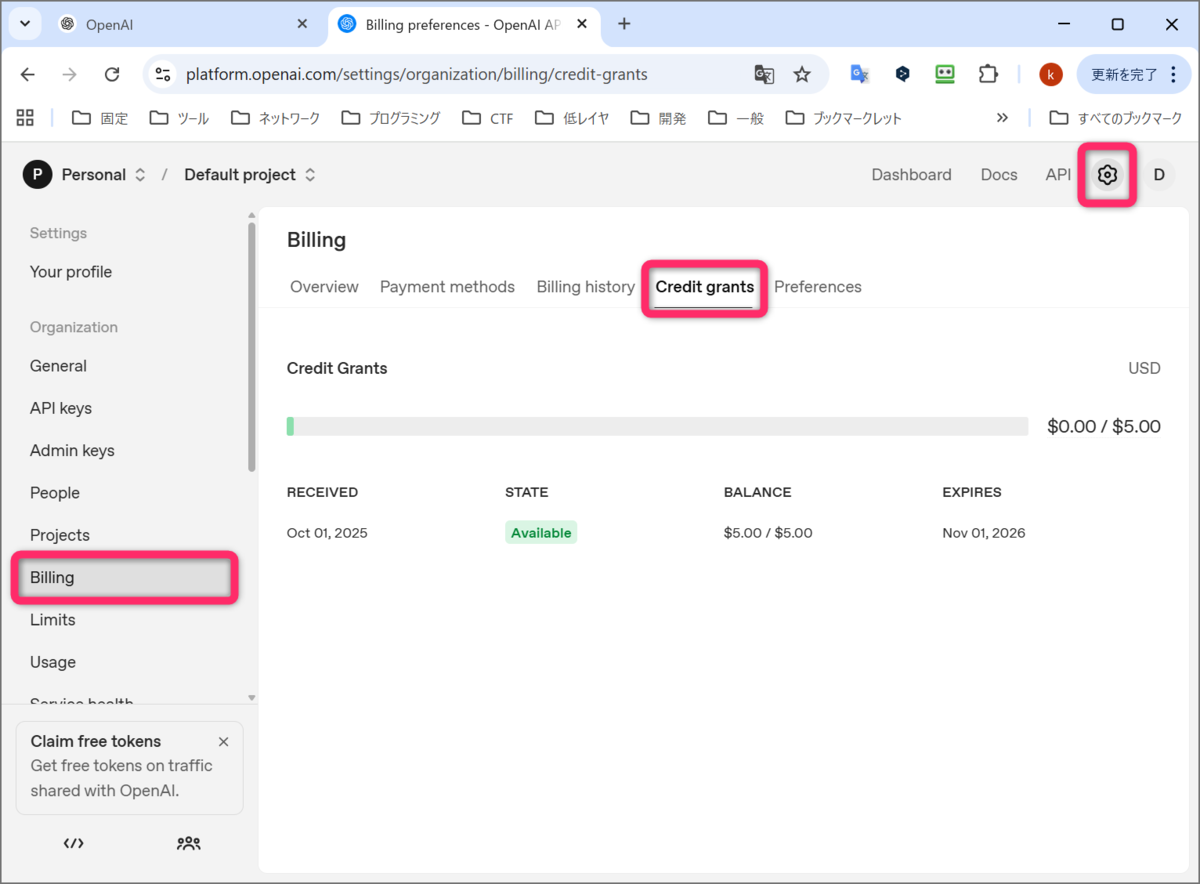Click the sidebar vertical scrollbar
Image resolution: width=1200 pixels, height=884 pixels.
click(x=252, y=346)
